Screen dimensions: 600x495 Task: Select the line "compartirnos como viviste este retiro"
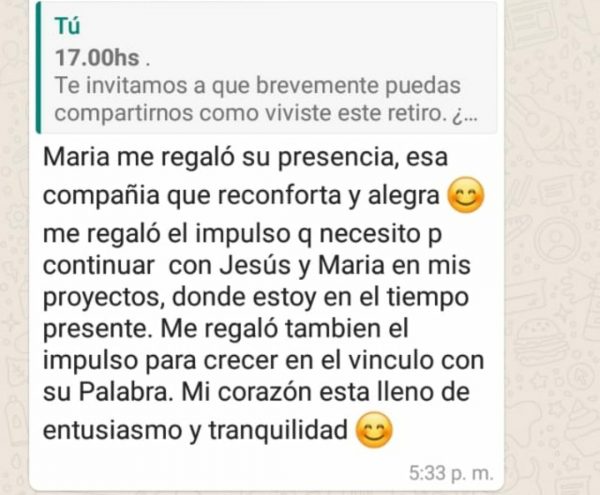250,114
